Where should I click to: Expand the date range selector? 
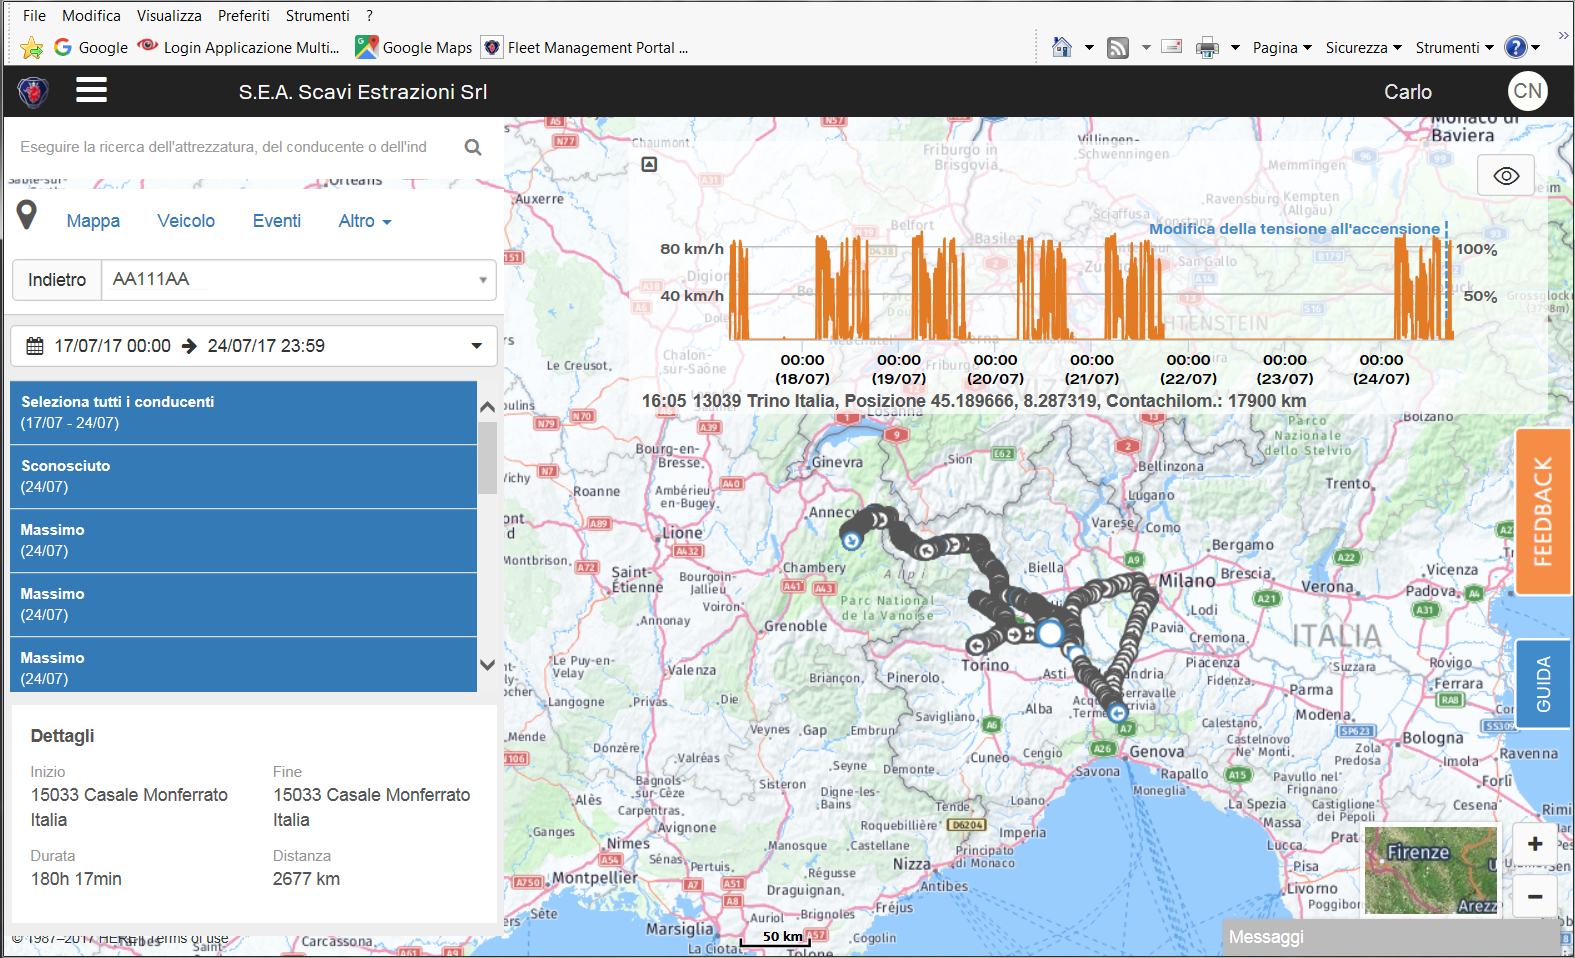click(254, 346)
